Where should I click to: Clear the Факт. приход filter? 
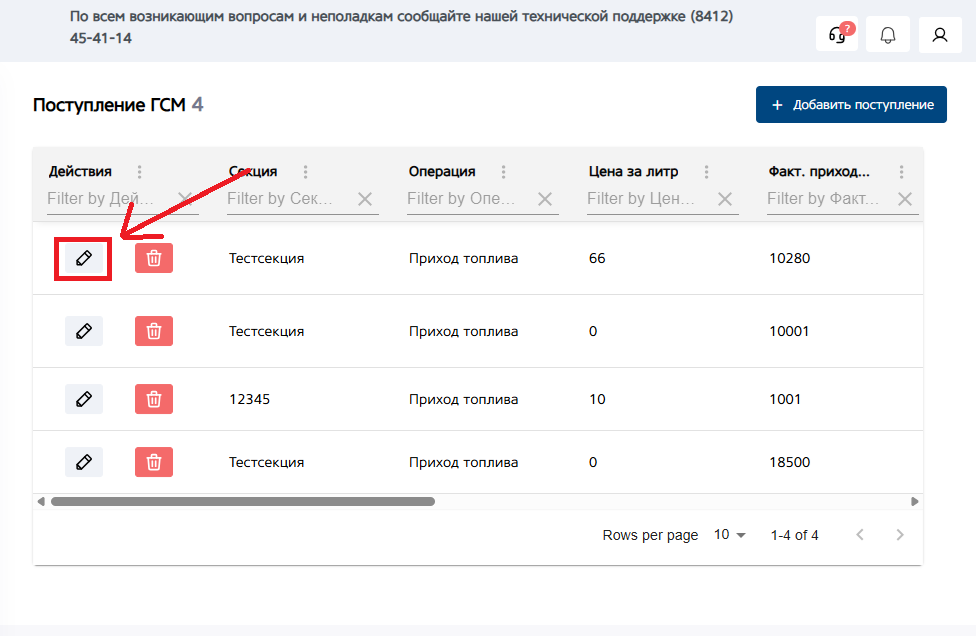tap(904, 199)
